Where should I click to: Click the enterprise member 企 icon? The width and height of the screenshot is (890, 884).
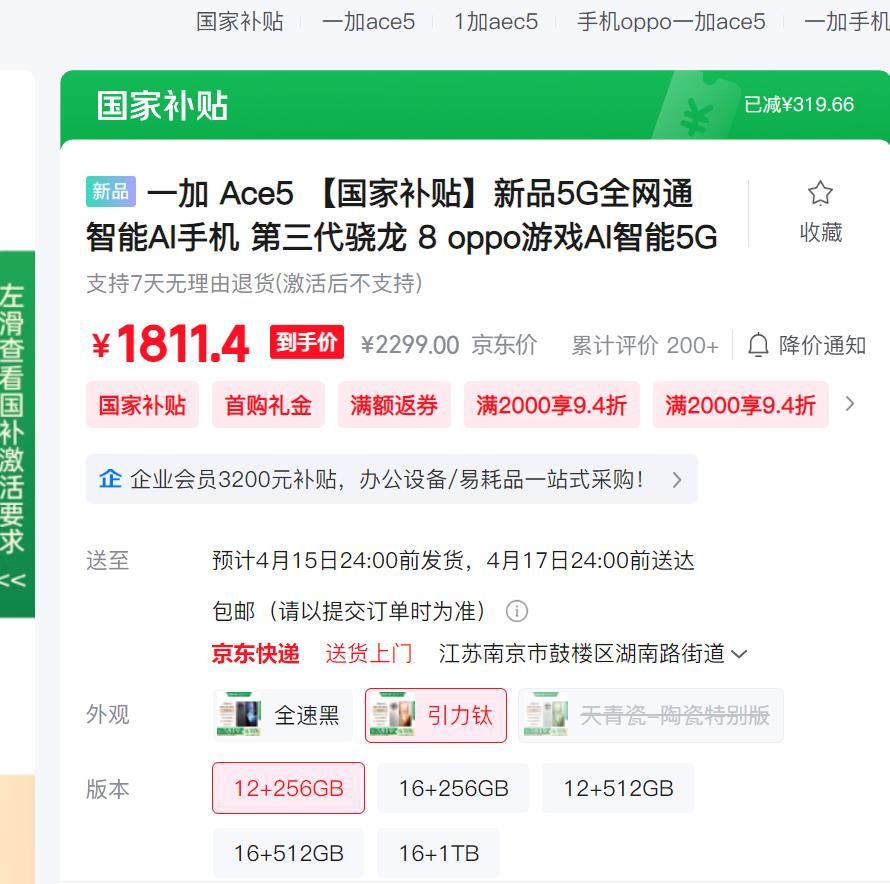[110, 479]
